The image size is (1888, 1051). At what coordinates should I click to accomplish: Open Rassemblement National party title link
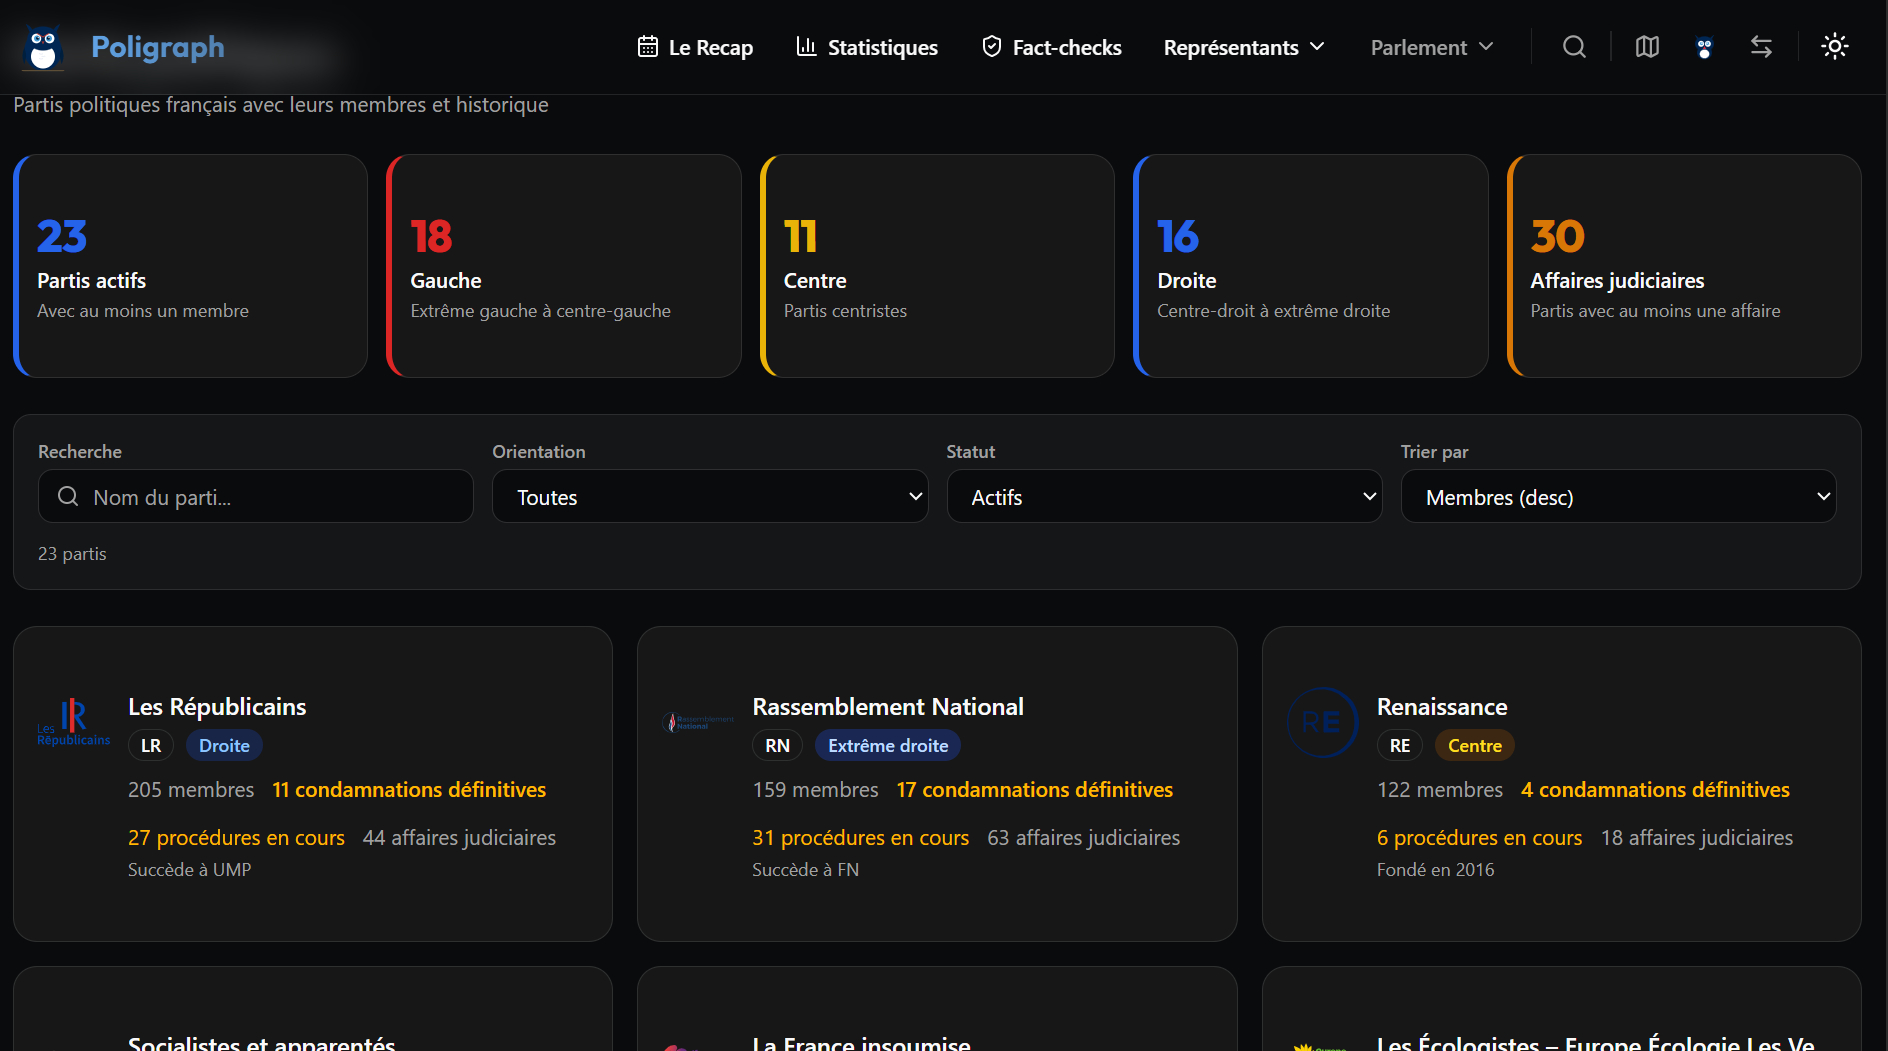coord(887,707)
